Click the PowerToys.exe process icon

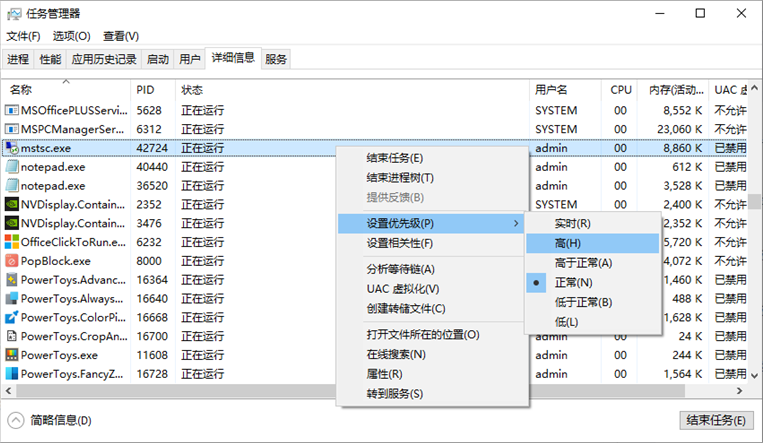[x=12, y=355]
